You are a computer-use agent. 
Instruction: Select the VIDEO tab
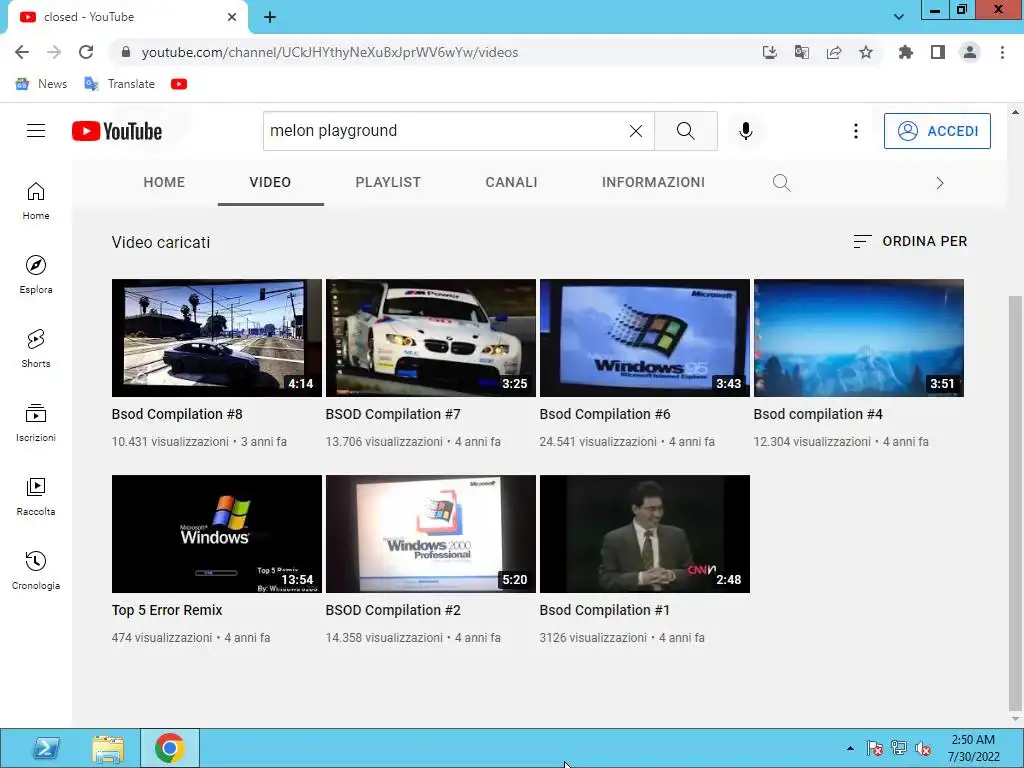270,182
